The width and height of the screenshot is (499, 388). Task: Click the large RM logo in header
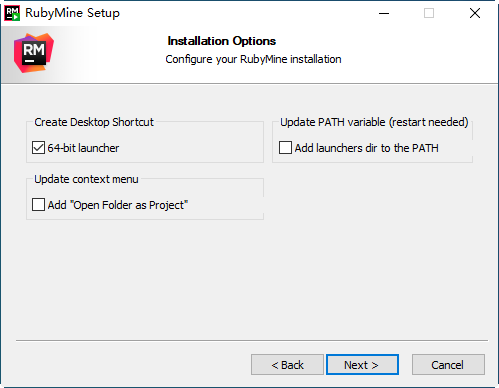point(34,53)
